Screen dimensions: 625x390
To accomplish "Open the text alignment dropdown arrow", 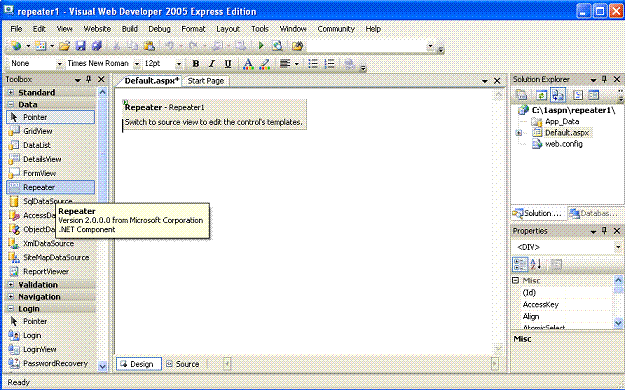I will pyautogui.click(x=297, y=64).
